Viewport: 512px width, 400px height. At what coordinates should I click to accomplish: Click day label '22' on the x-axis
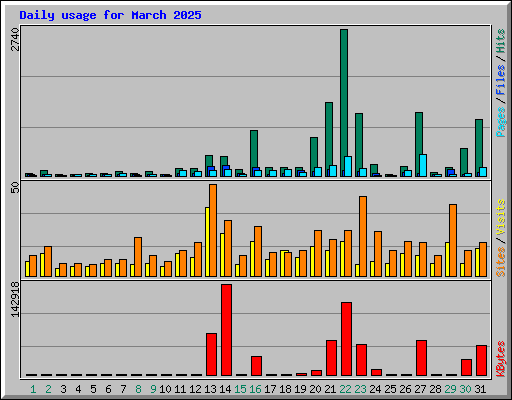point(345,389)
